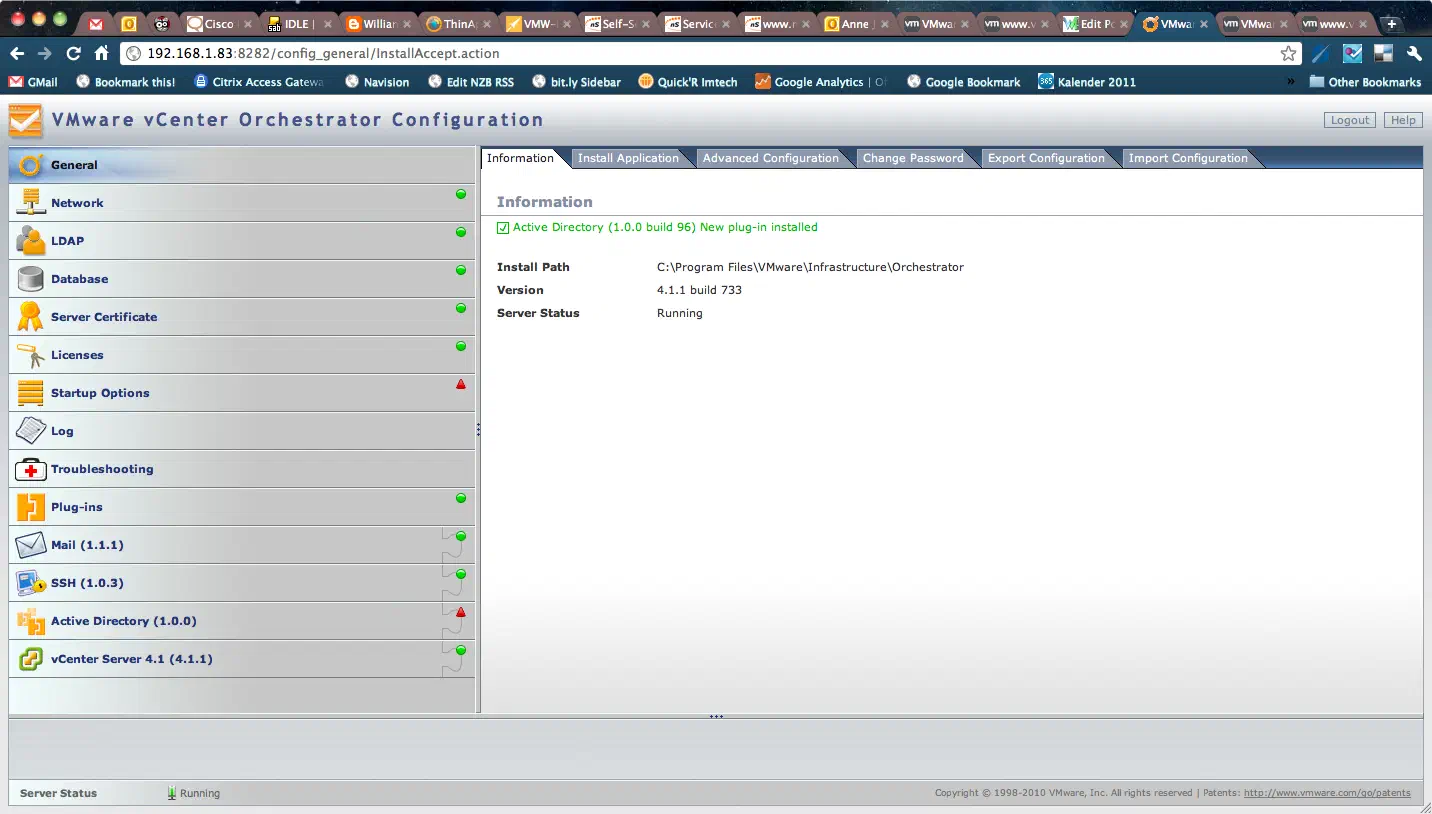This screenshot has width=1432, height=814.
Task: Open the Edit NZB RSS bookmark
Action: click(470, 82)
